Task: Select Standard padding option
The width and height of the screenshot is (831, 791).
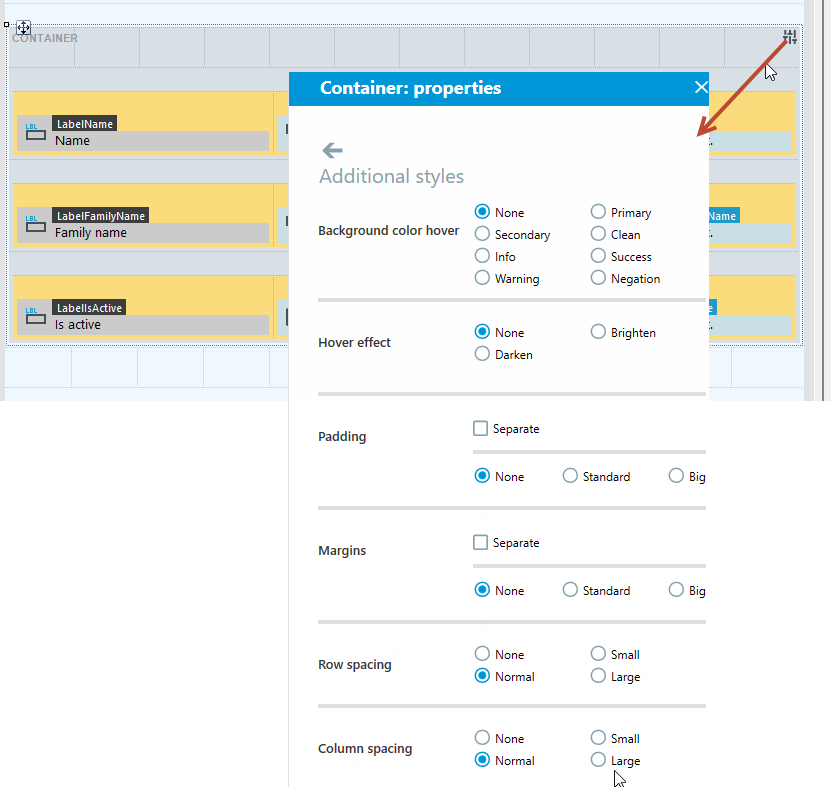Action: coord(570,476)
